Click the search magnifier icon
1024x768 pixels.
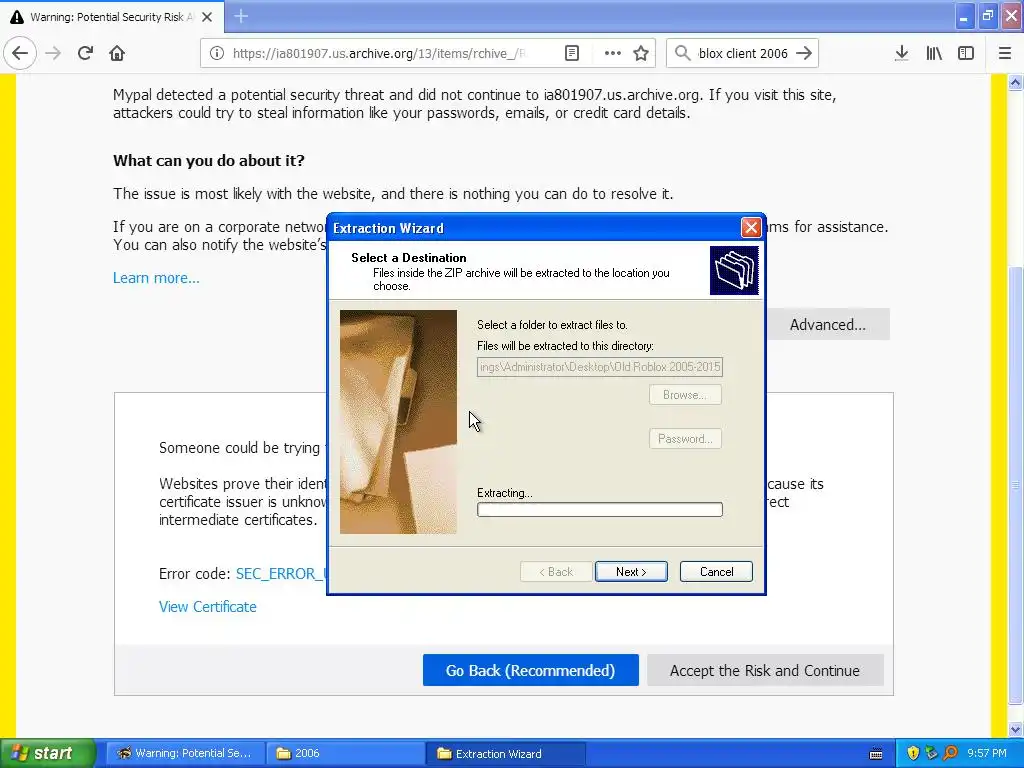point(682,54)
